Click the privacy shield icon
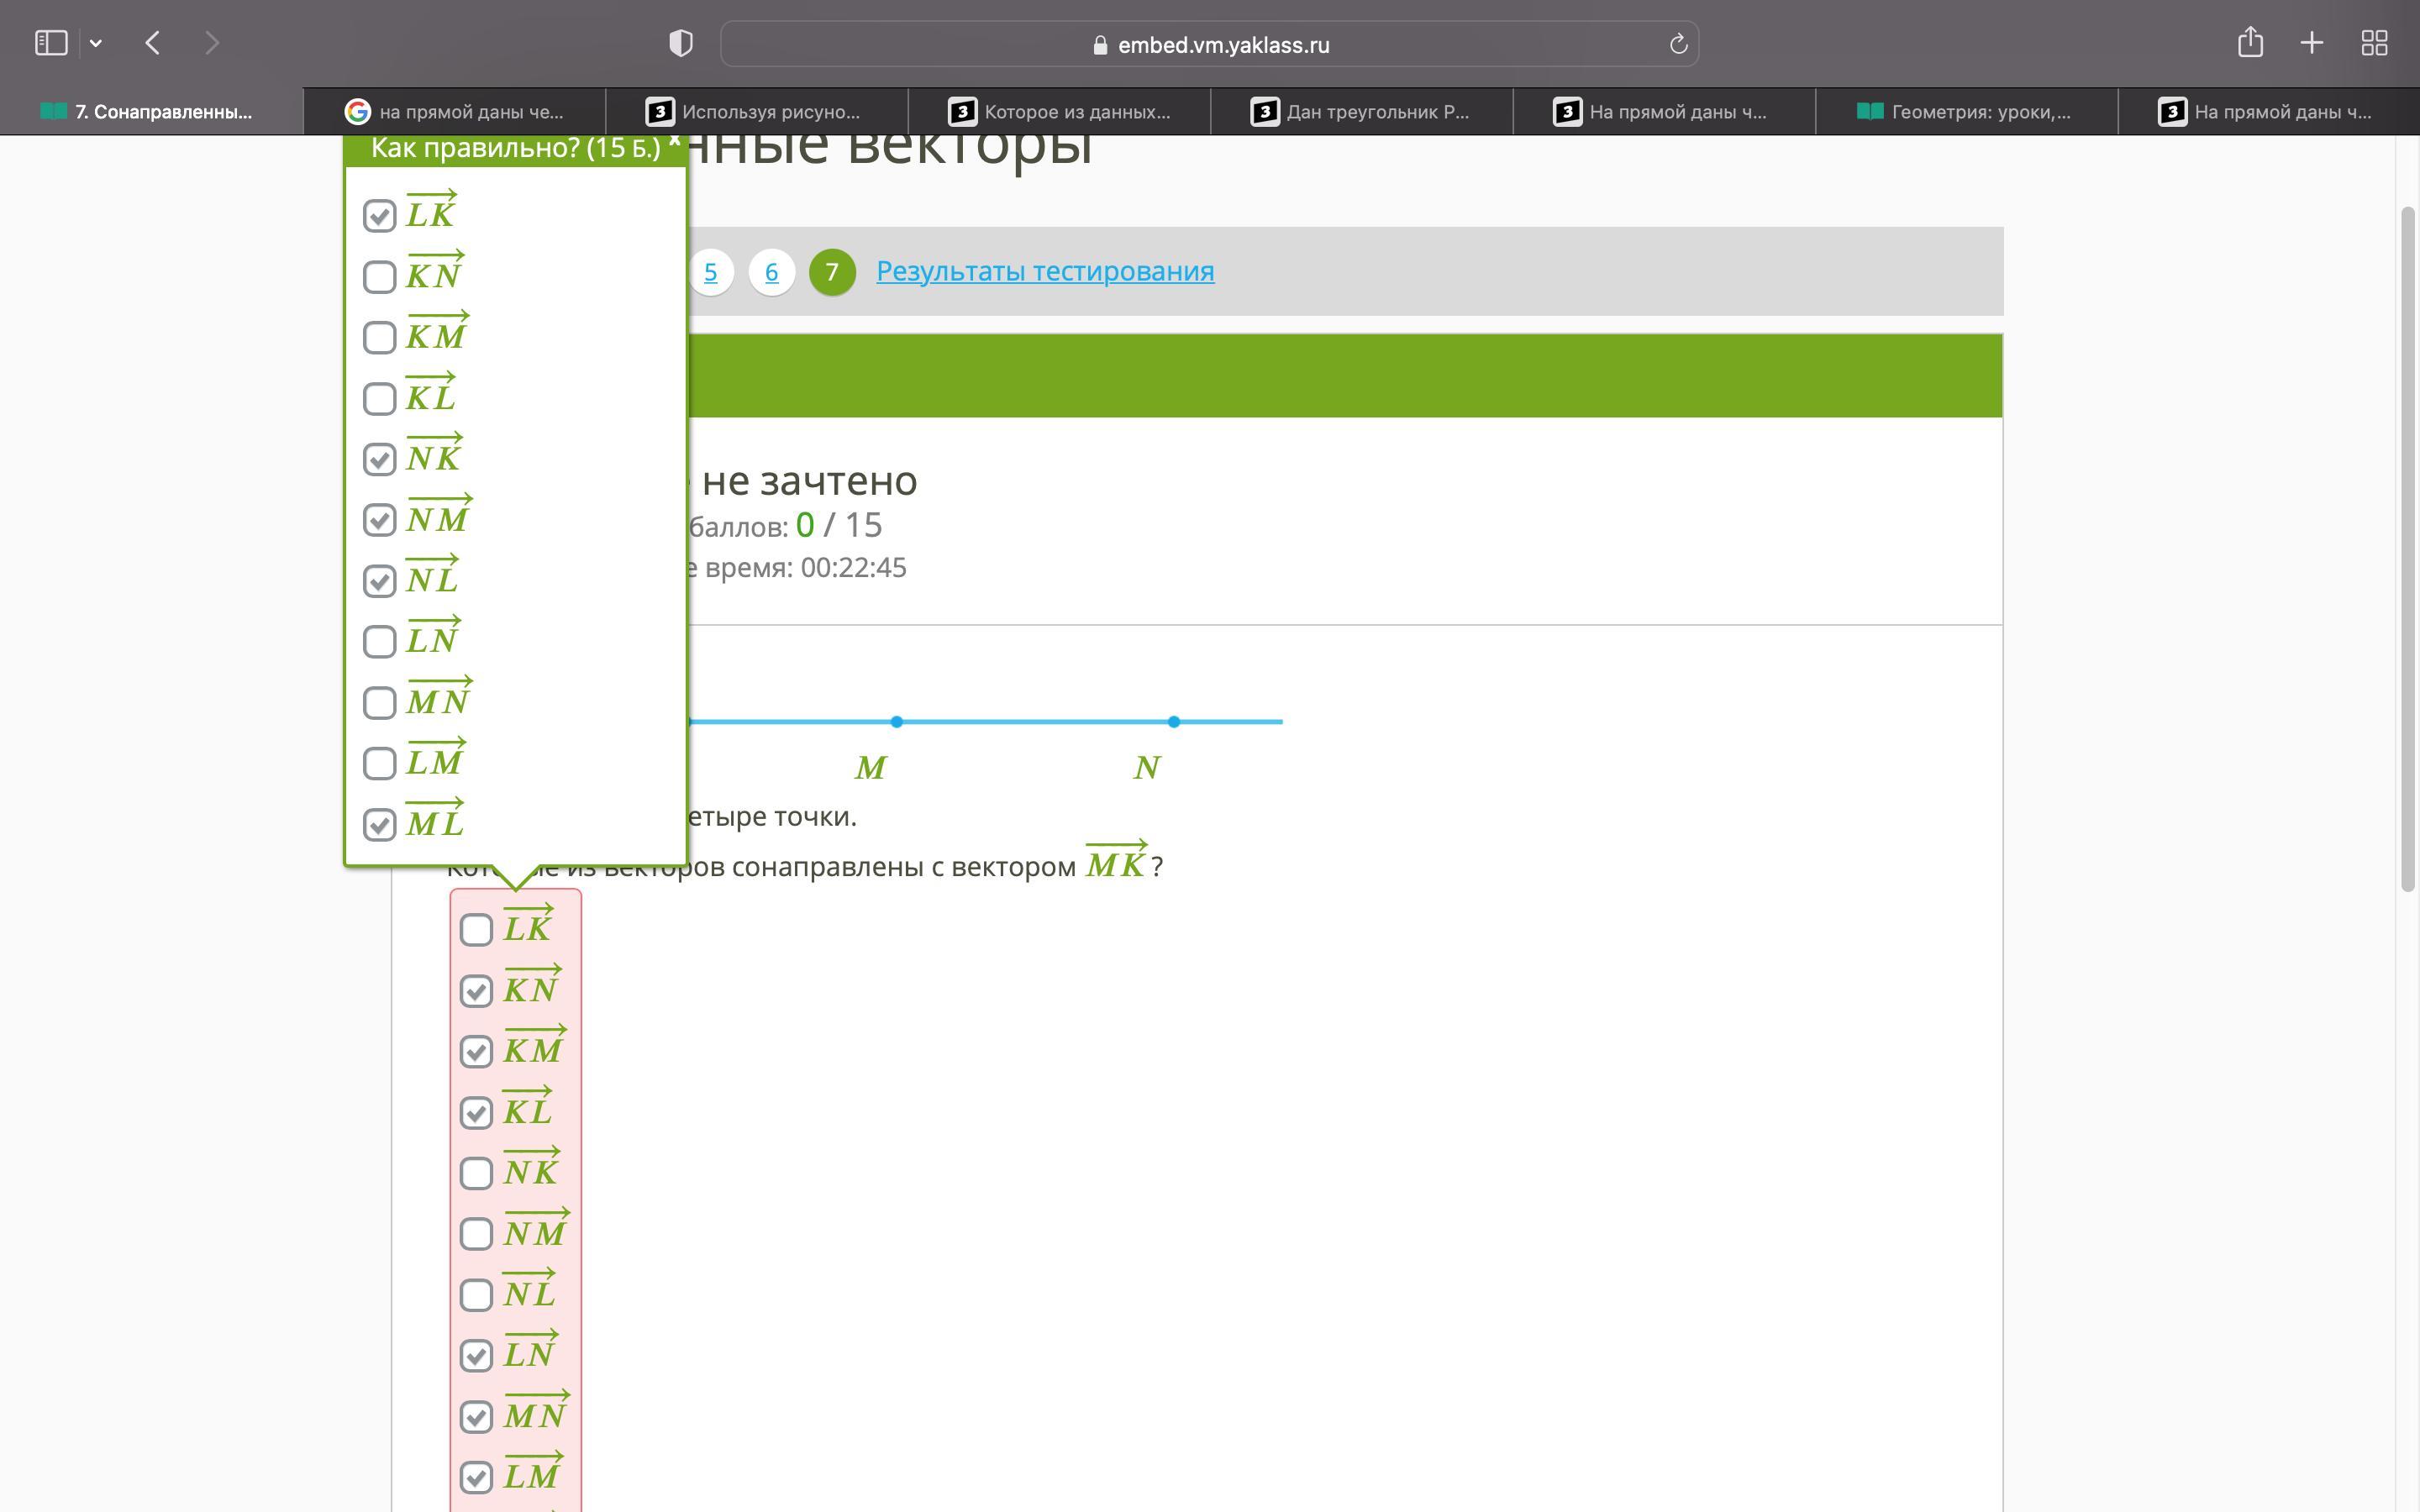The width and height of the screenshot is (2420, 1512). pos(680,43)
